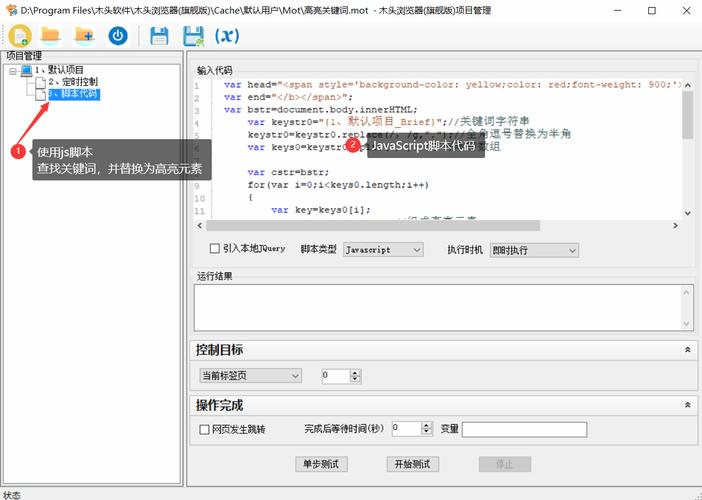Screen dimensions: 702x500
Task: Click the 完成后等待时间 number field
Action: coord(407,429)
